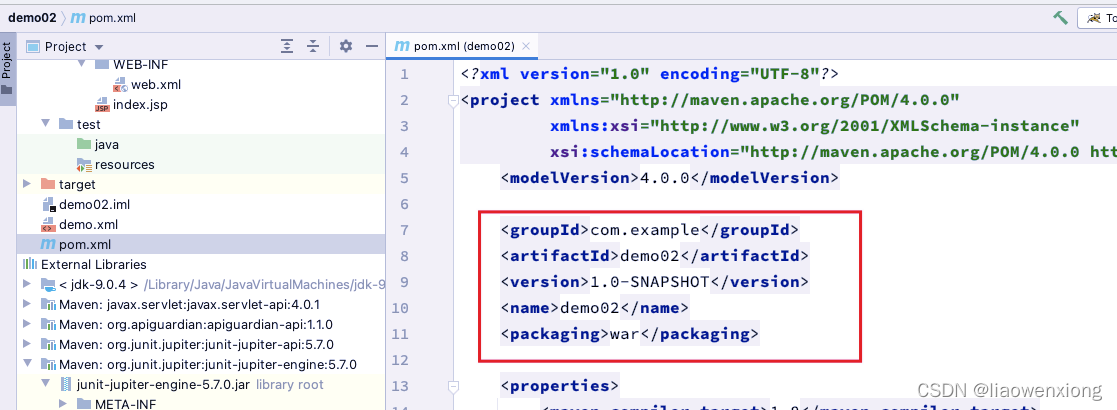Expand the target folder
This screenshot has height=410, width=1117.
click(x=27, y=184)
